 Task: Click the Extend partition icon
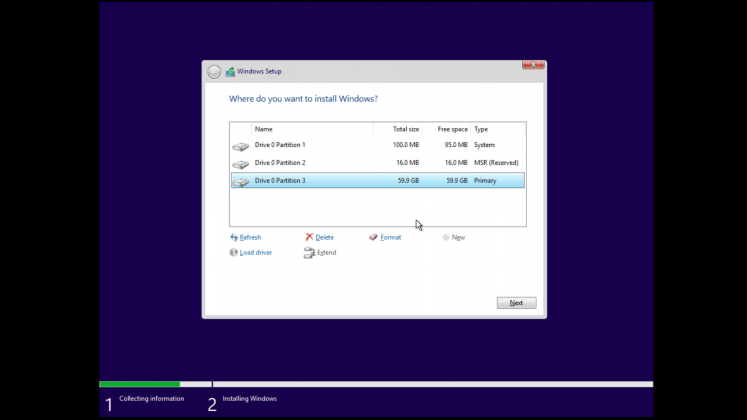pyautogui.click(x=309, y=253)
